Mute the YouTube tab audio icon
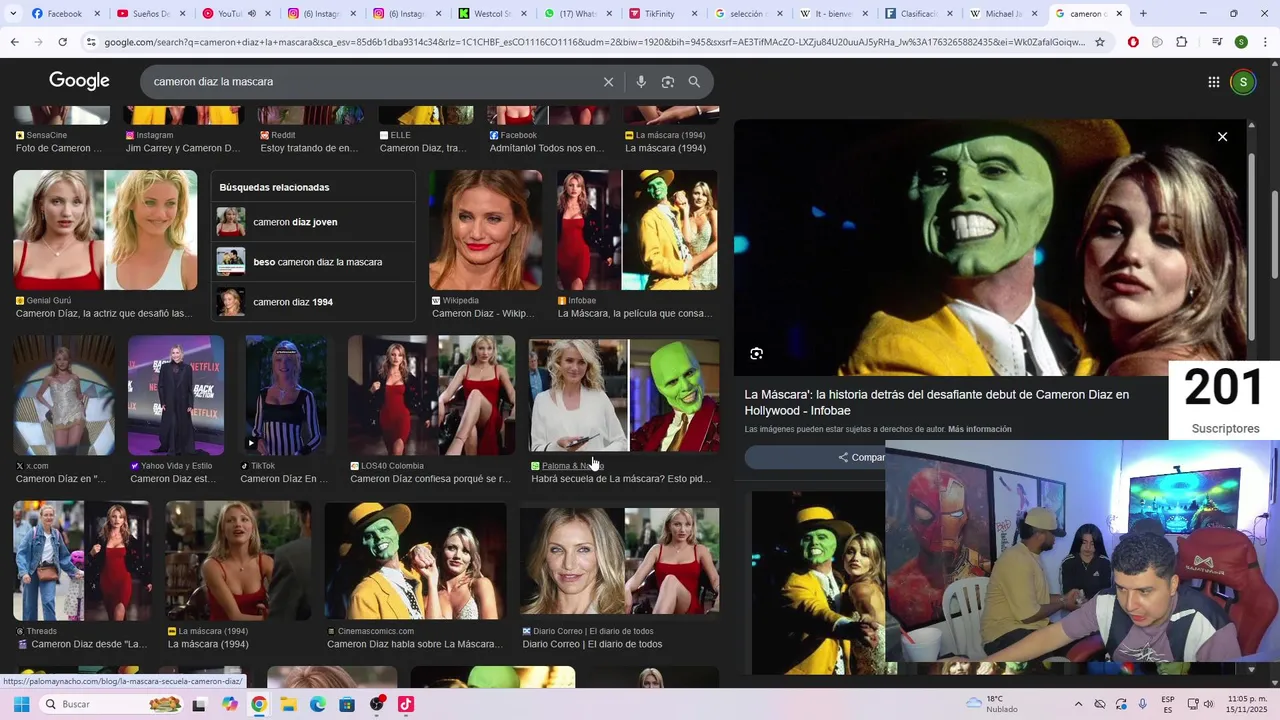Image resolution: width=1280 pixels, height=720 pixels. coord(251,14)
